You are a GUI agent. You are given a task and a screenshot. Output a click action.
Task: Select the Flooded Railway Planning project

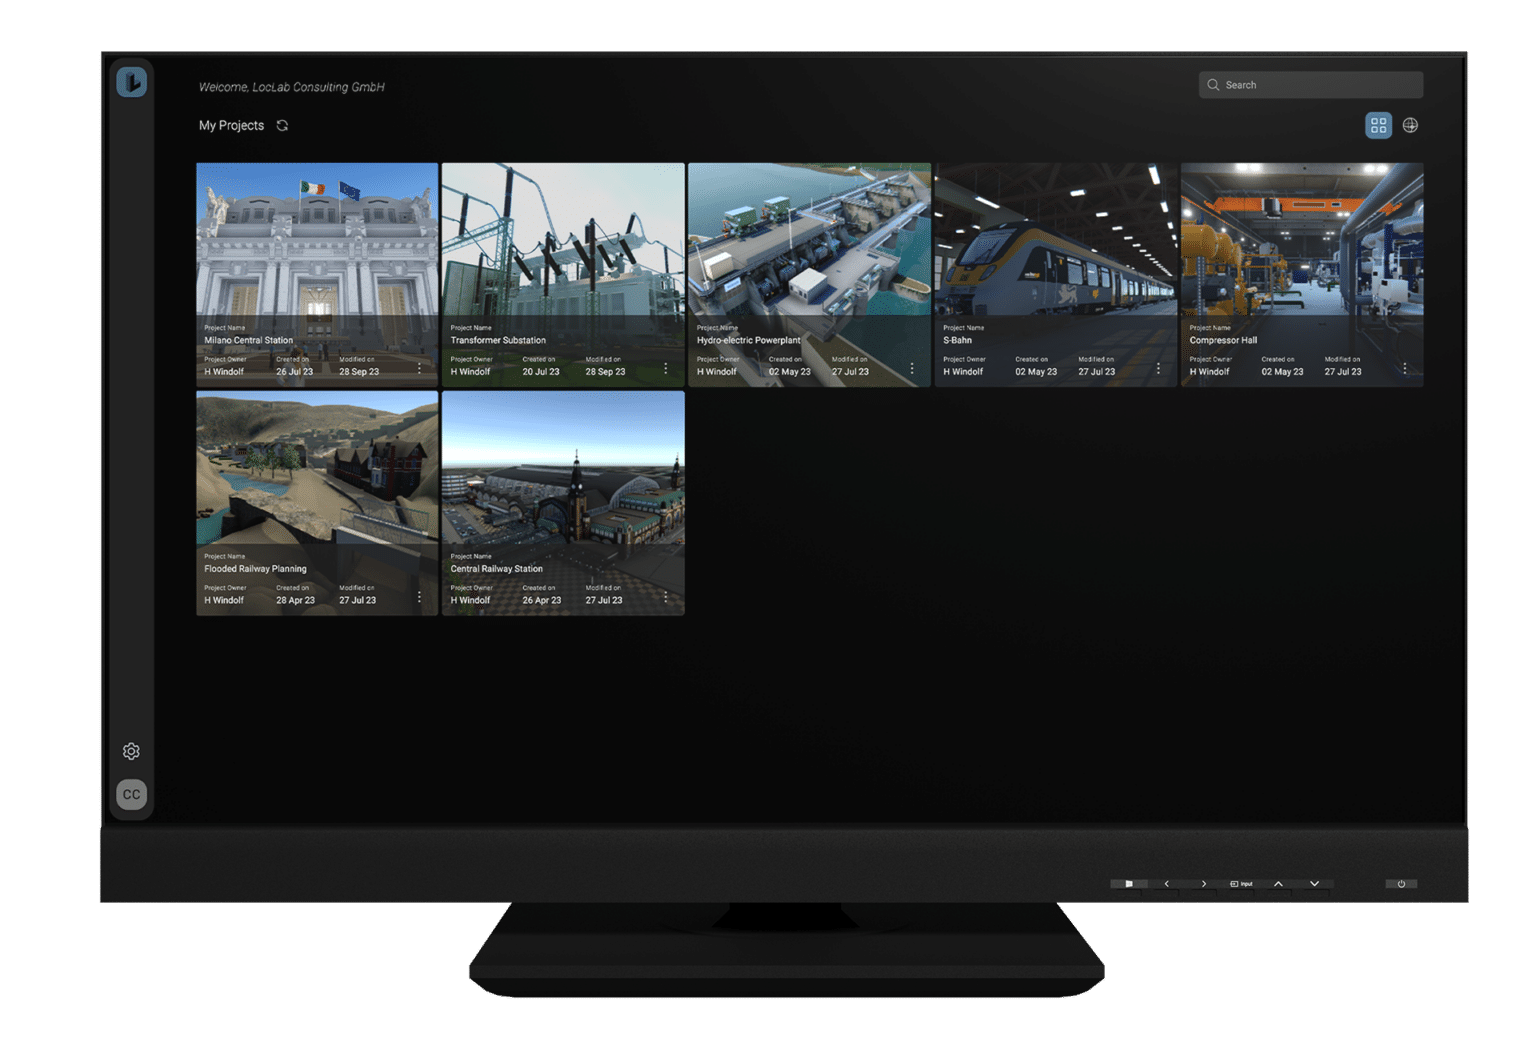(x=317, y=475)
